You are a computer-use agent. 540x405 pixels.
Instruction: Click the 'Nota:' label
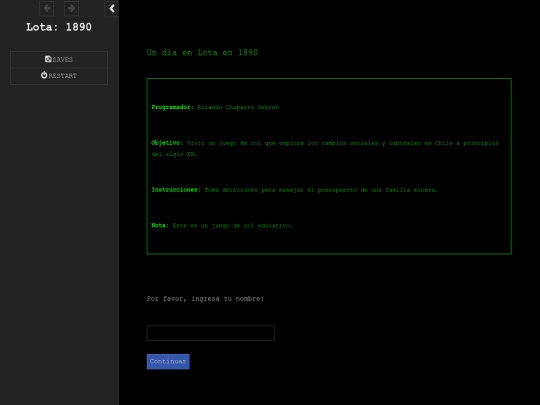[x=160, y=226]
